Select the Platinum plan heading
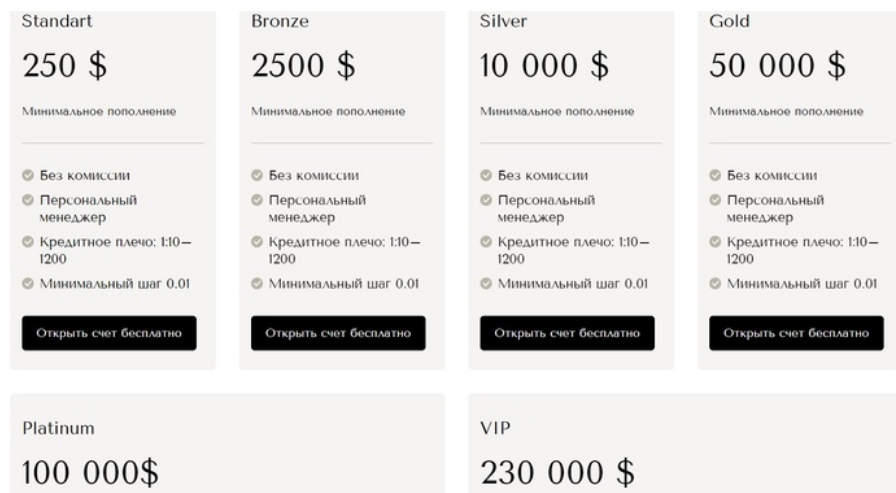 click(x=58, y=428)
